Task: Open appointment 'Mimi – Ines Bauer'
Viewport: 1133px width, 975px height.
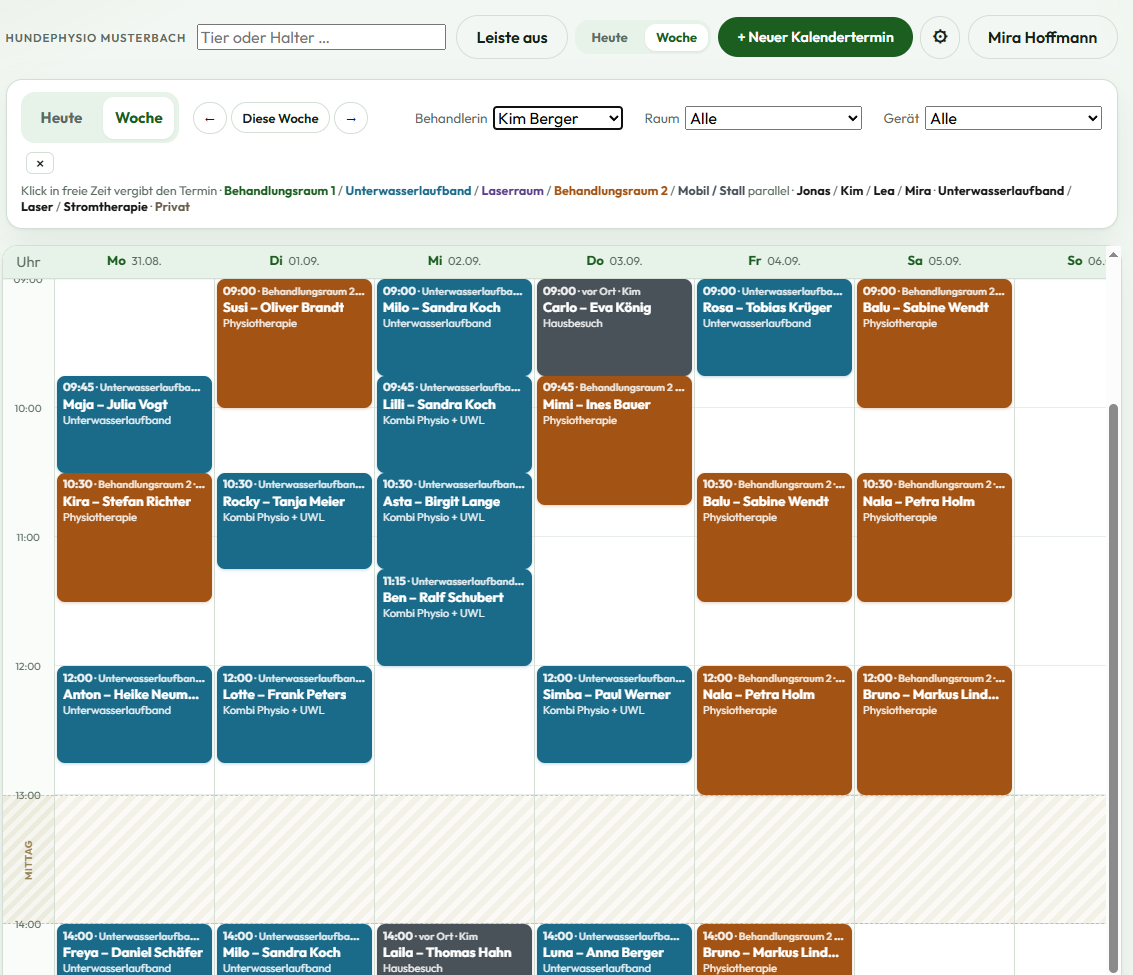Action: coord(614,440)
